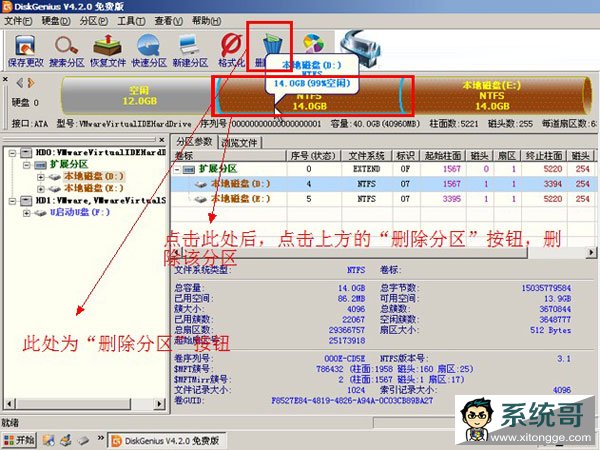
Task: Click the 序号(状态) column header
Action: (x=313, y=156)
